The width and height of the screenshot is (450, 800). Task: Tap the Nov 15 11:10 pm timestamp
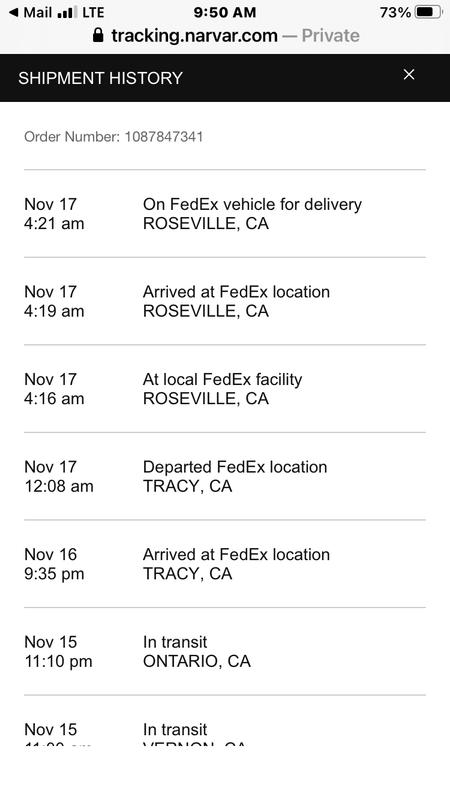58,652
